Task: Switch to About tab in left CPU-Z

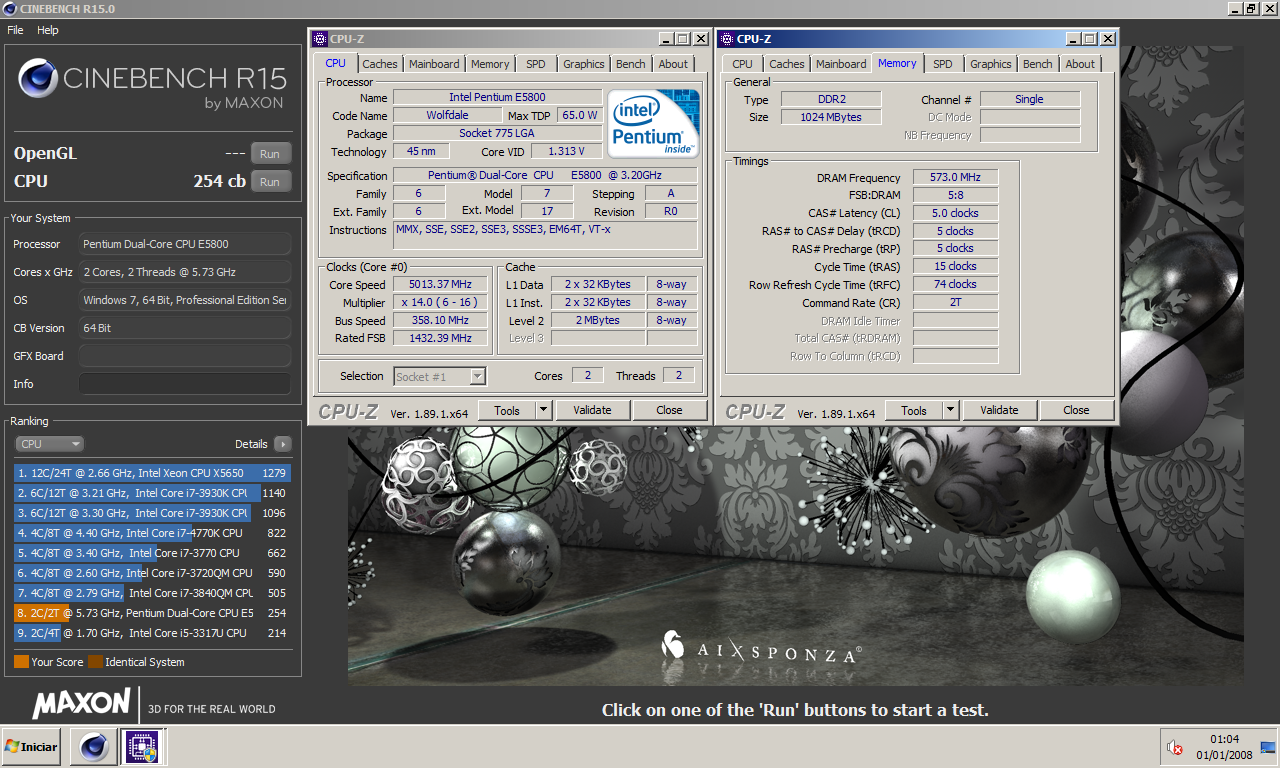Action: [x=673, y=64]
